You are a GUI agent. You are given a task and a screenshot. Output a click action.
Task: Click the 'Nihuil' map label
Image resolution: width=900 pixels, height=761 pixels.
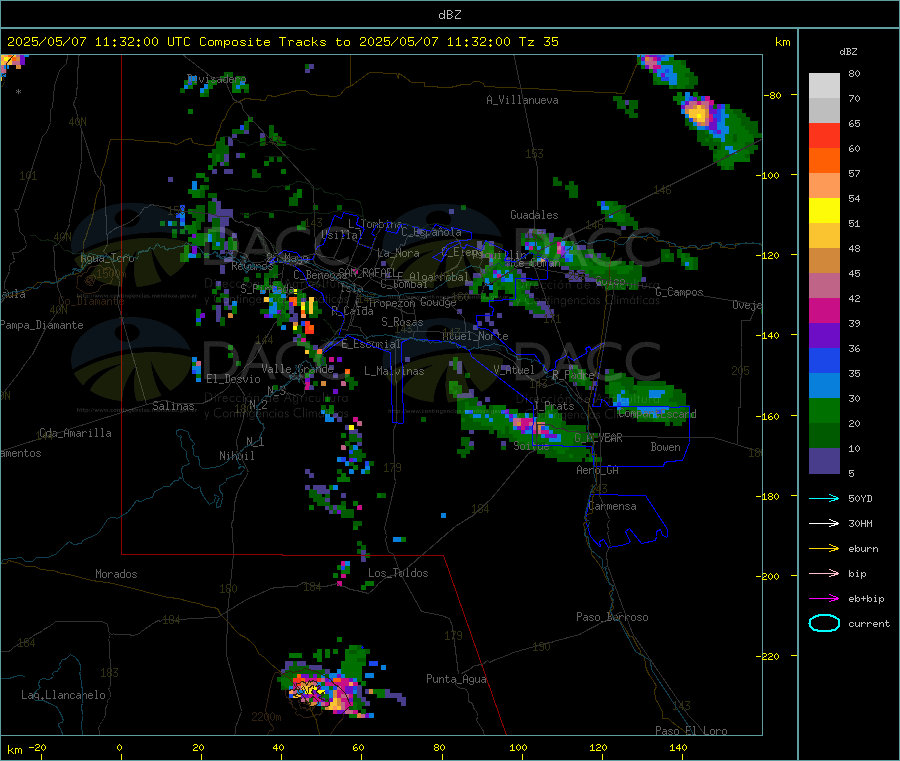pyautogui.click(x=236, y=456)
